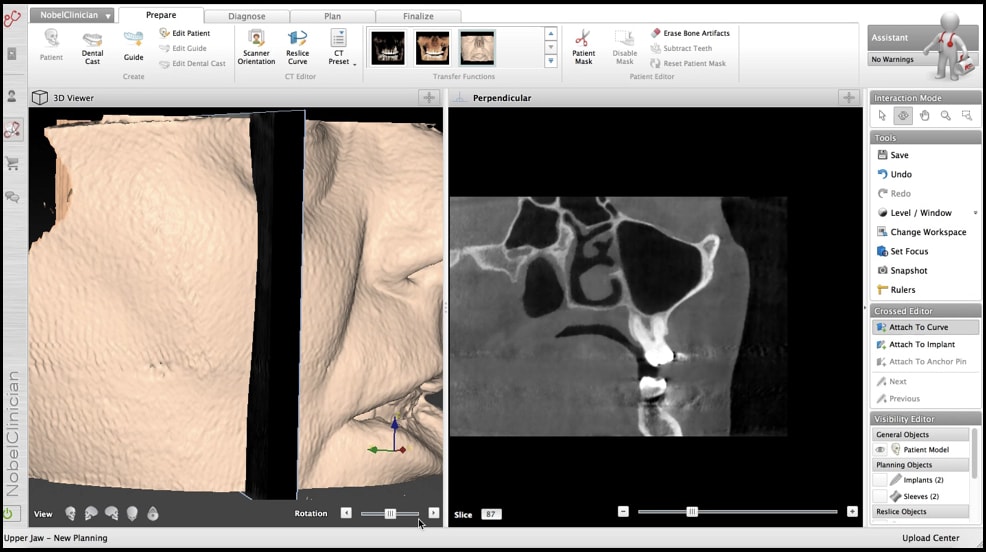This screenshot has width=986, height=552.
Task: Open Scanner Orientation editor
Action: tap(256, 47)
